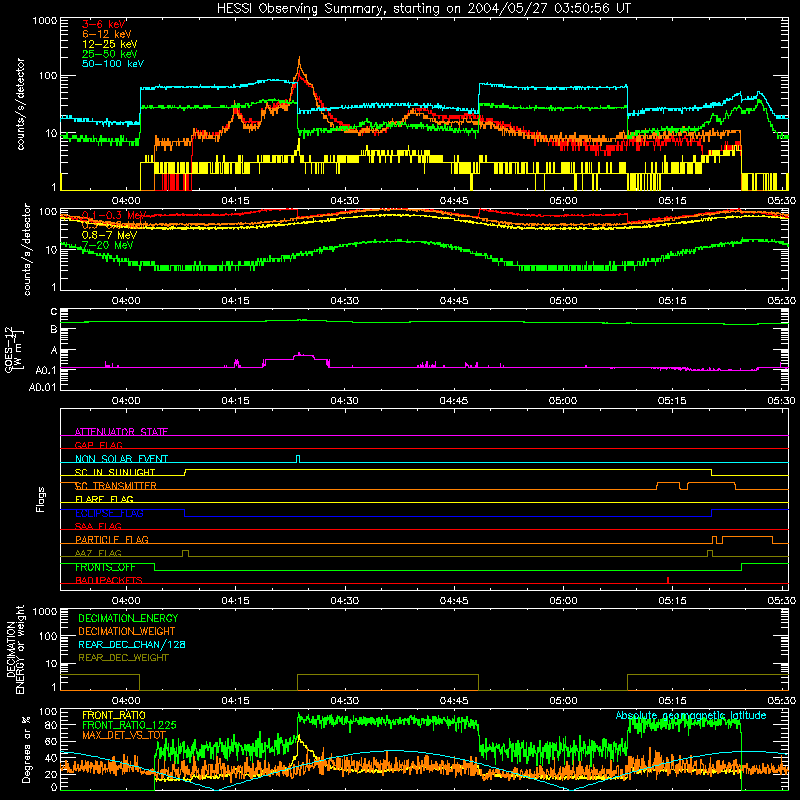Click the Absolute geomagnetic latitude legend label
The height and width of the screenshot is (800, 800).
tap(691, 715)
